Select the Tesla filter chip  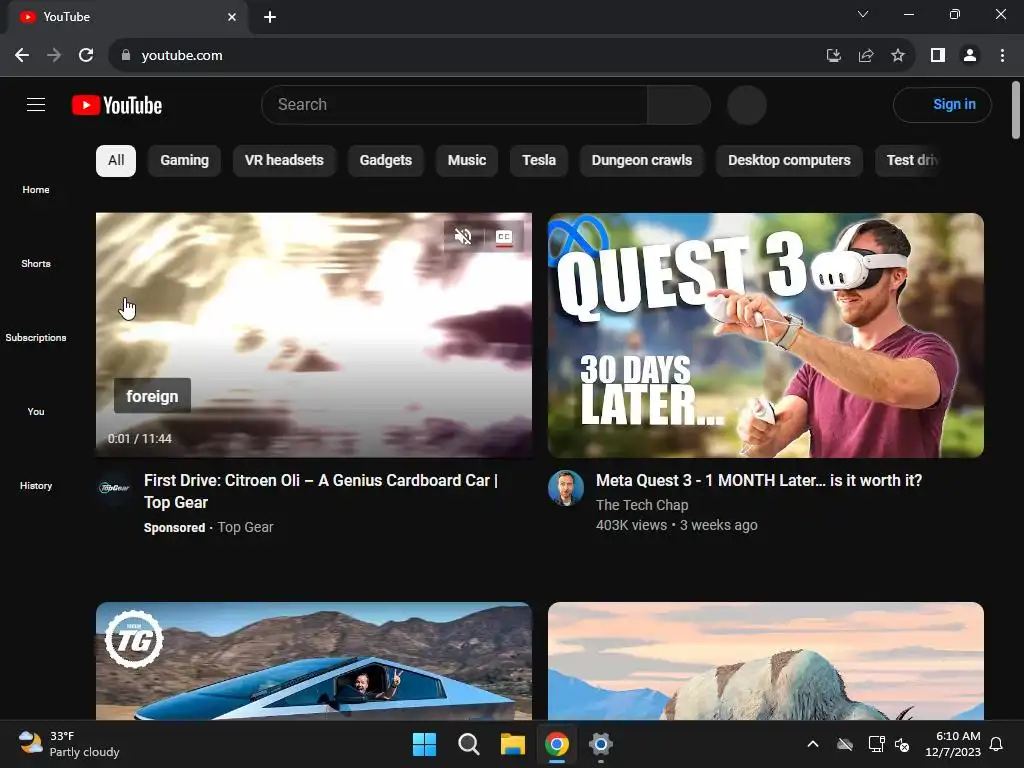coord(539,161)
